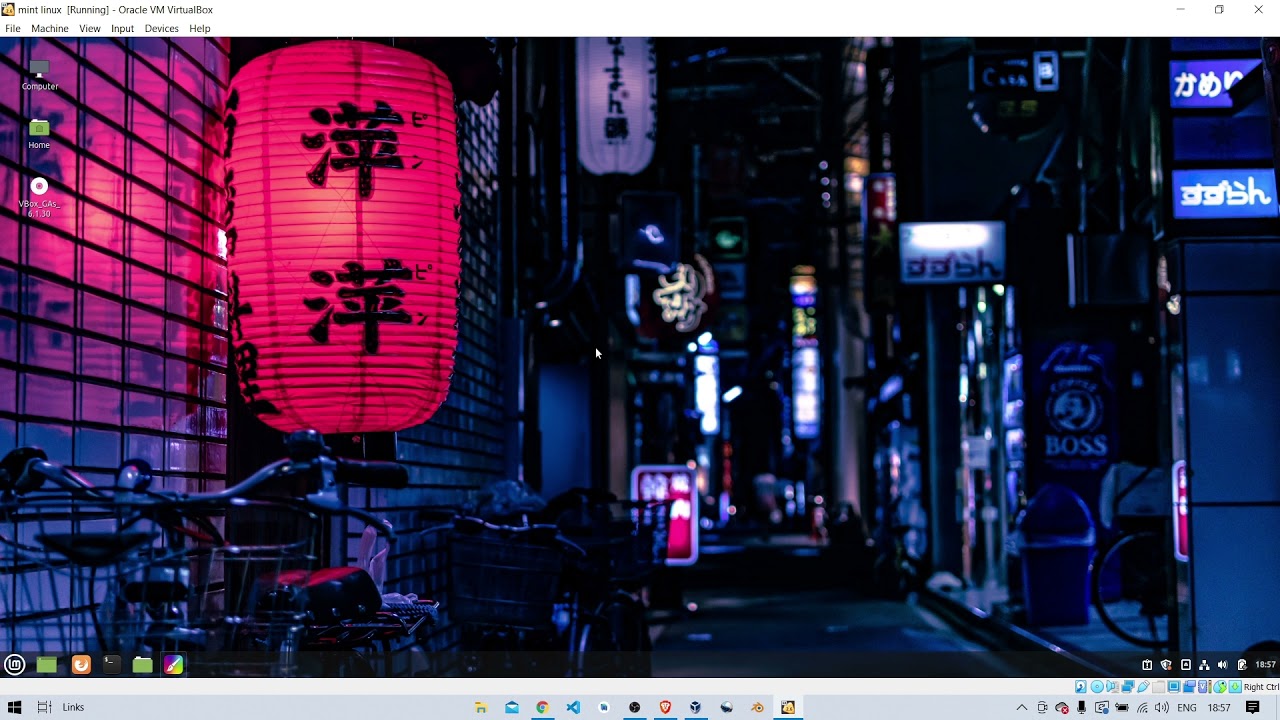Open the Machine menu
This screenshot has width=1280, height=720.
(49, 28)
